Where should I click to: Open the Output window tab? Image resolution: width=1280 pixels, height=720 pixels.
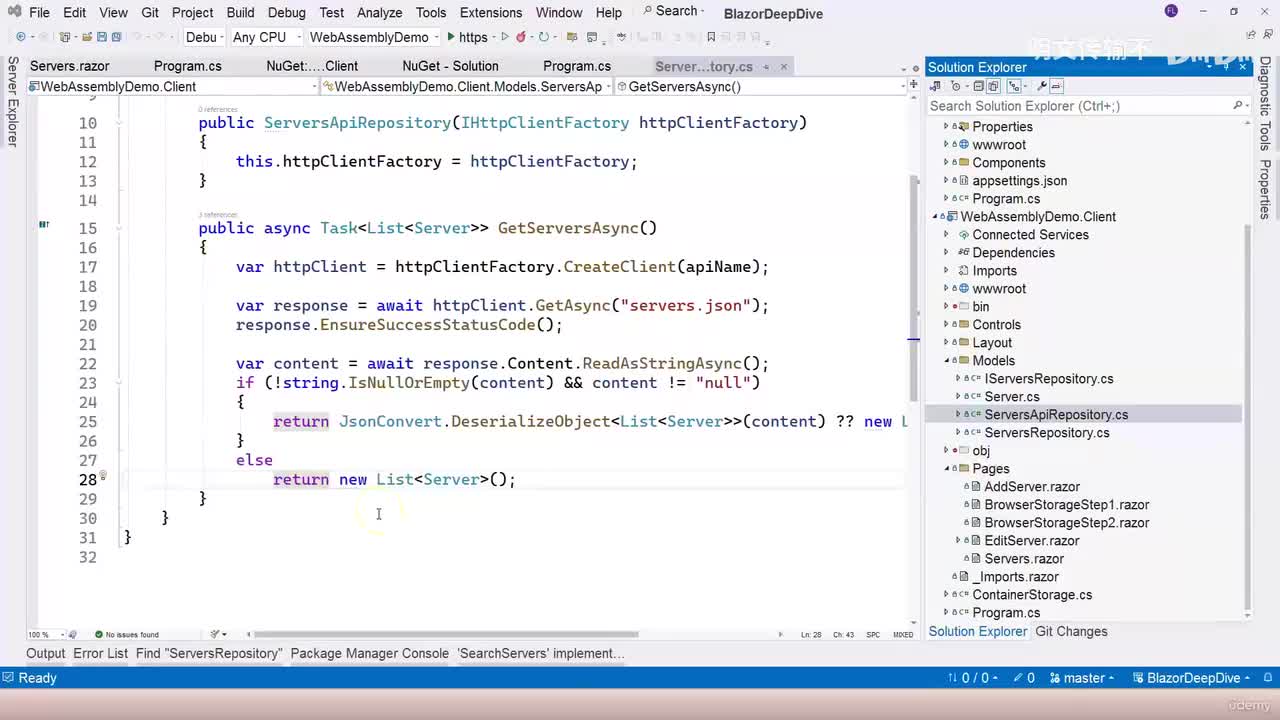pyautogui.click(x=45, y=653)
